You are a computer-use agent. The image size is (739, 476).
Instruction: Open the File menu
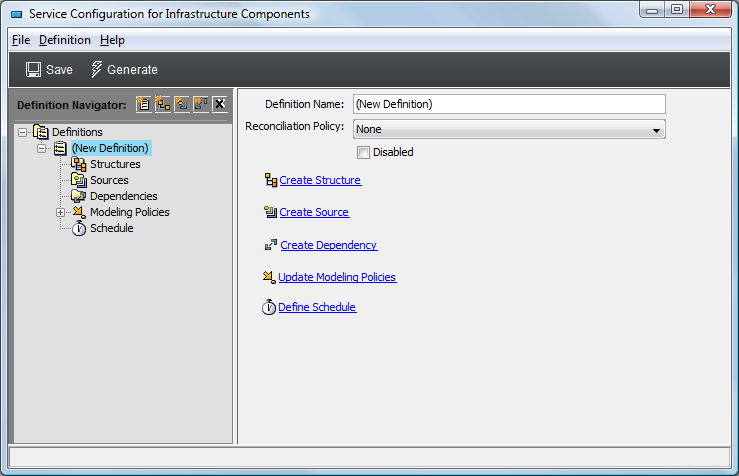point(21,41)
